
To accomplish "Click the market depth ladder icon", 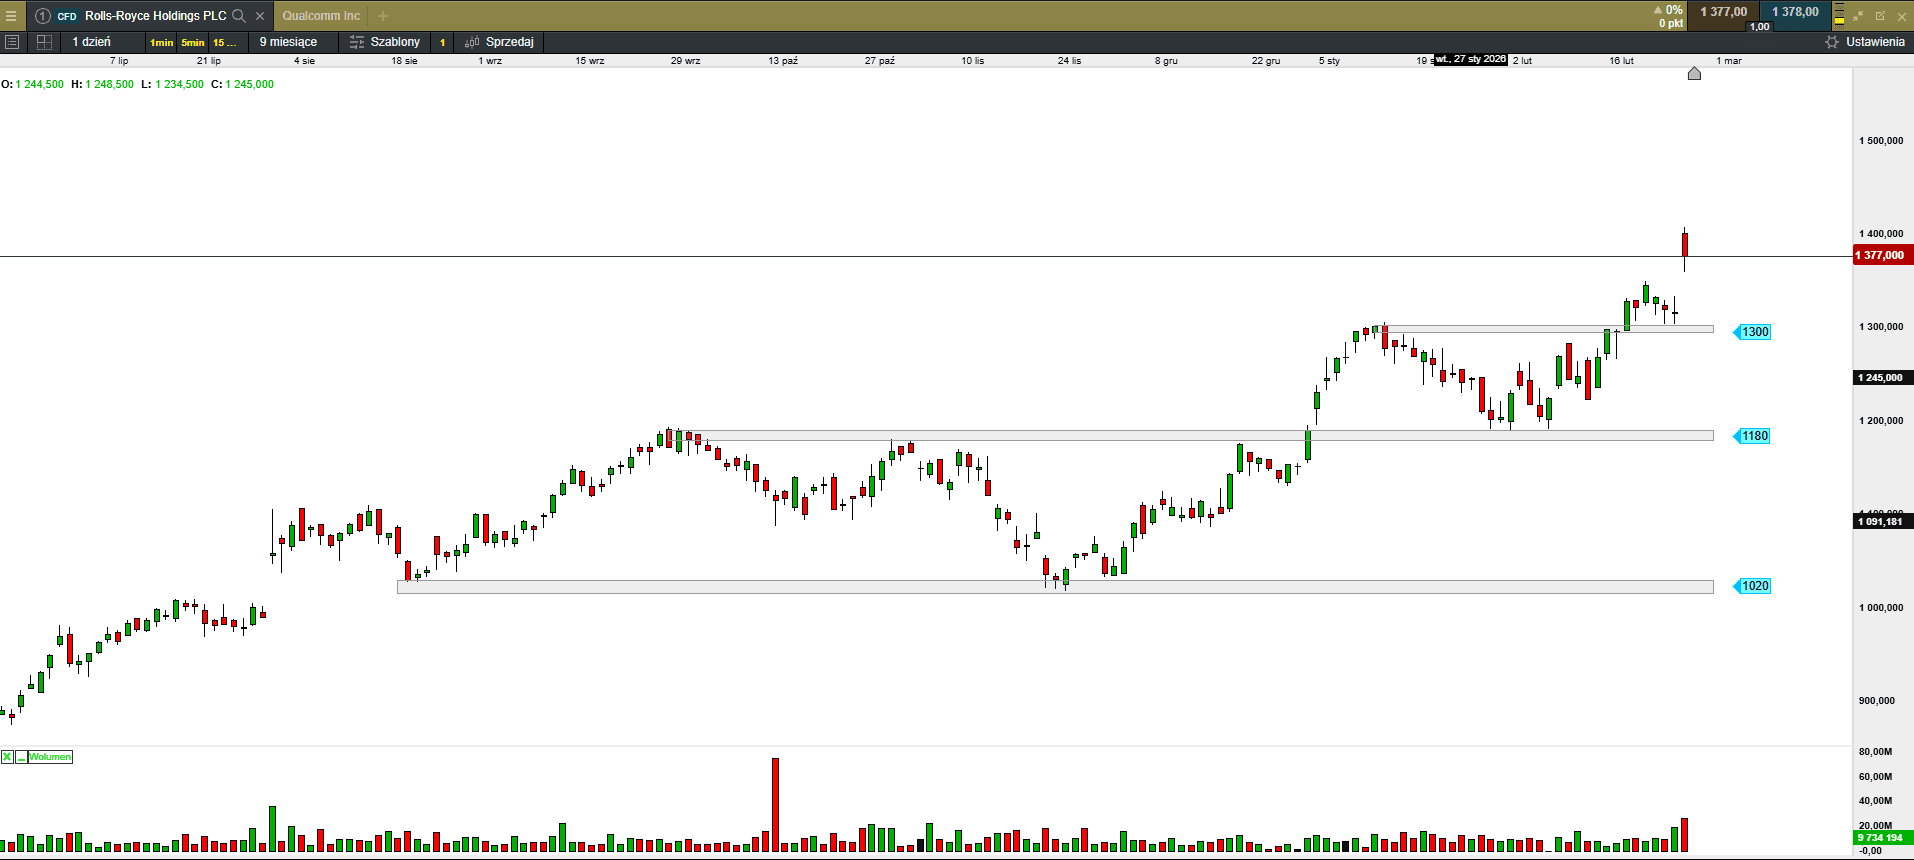I will [x=1839, y=16].
